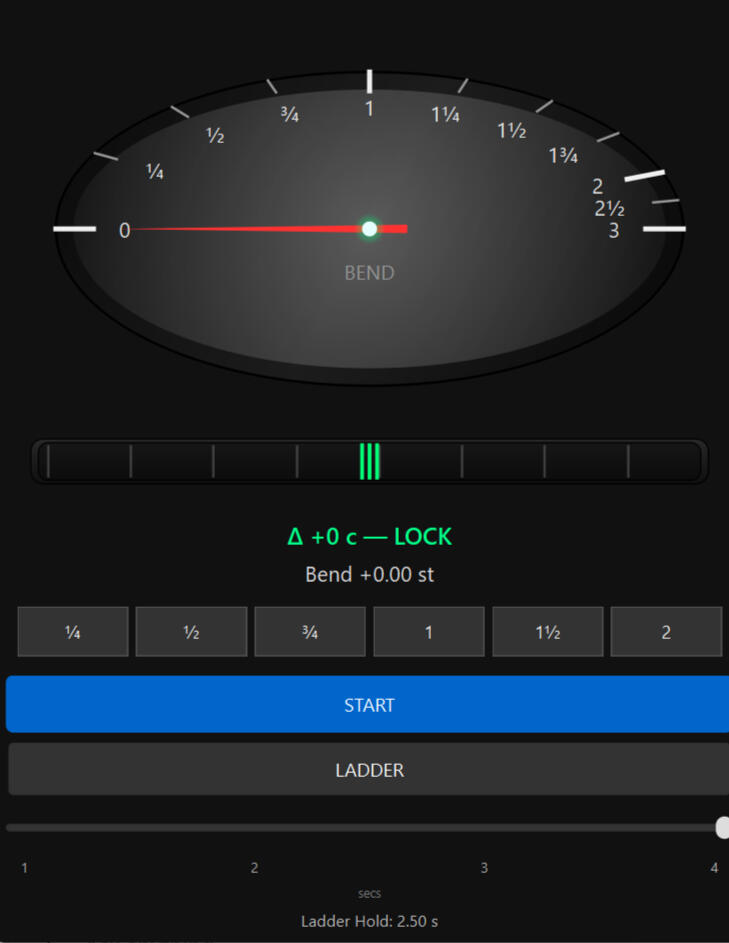
Task: Click the 2½ label on the gauge dial
Action: click(609, 209)
